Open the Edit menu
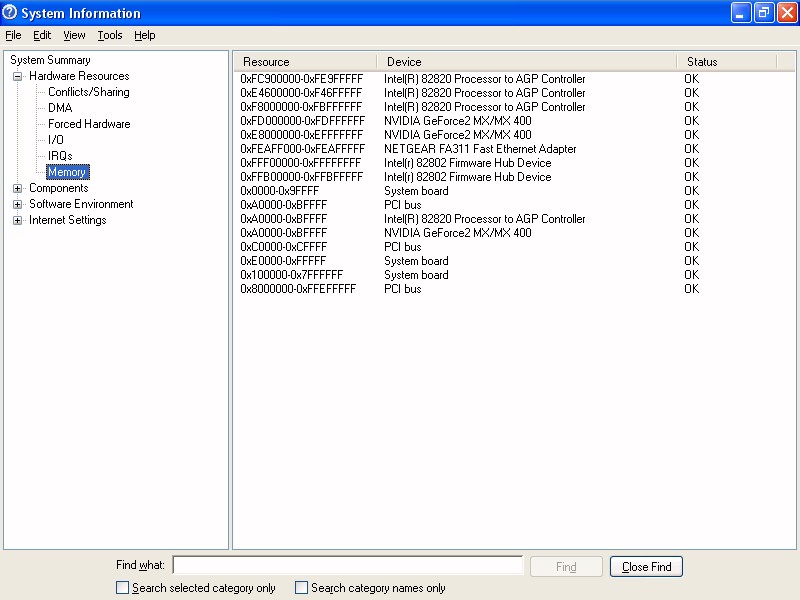The height and width of the screenshot is (600, 800). tap(42, 35)
